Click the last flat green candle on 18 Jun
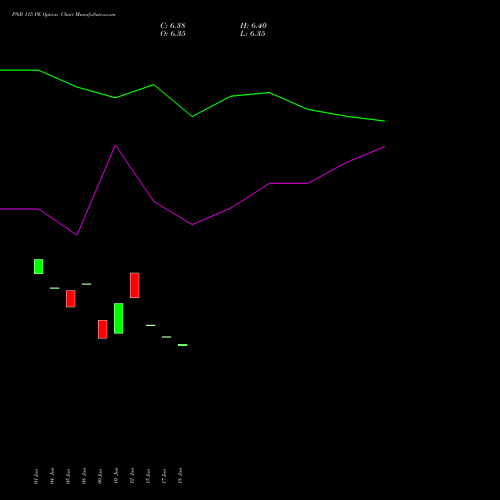 183,345
